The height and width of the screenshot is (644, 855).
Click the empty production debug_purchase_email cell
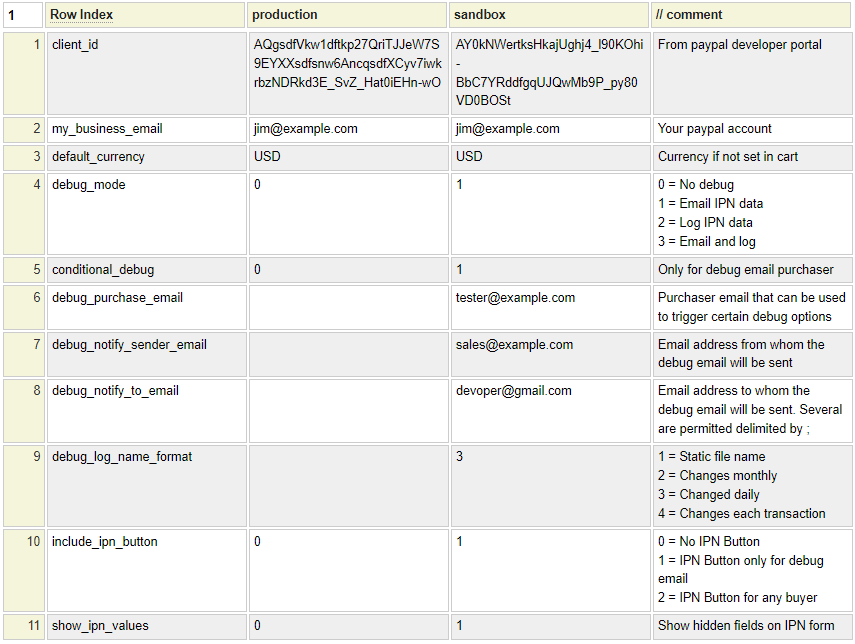[346, 307]
